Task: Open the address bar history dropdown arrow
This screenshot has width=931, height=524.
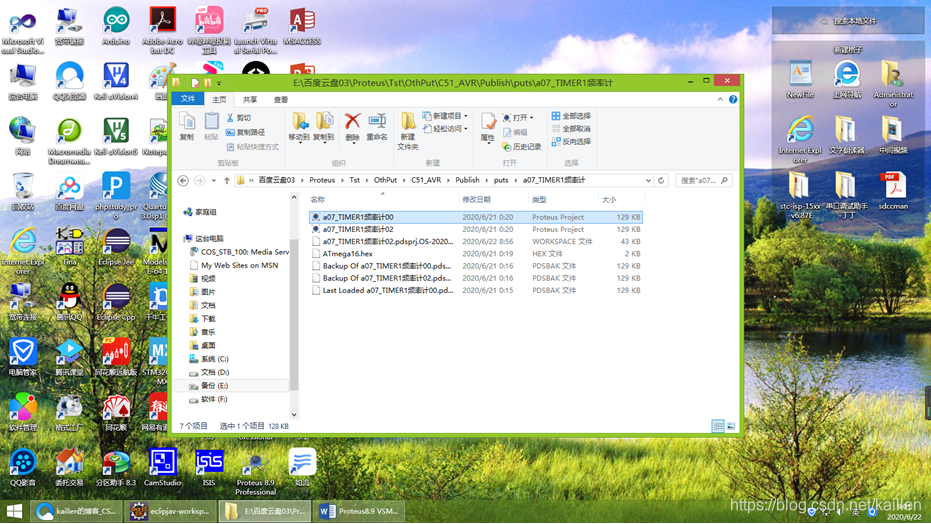Action: [x=648, y=181]
